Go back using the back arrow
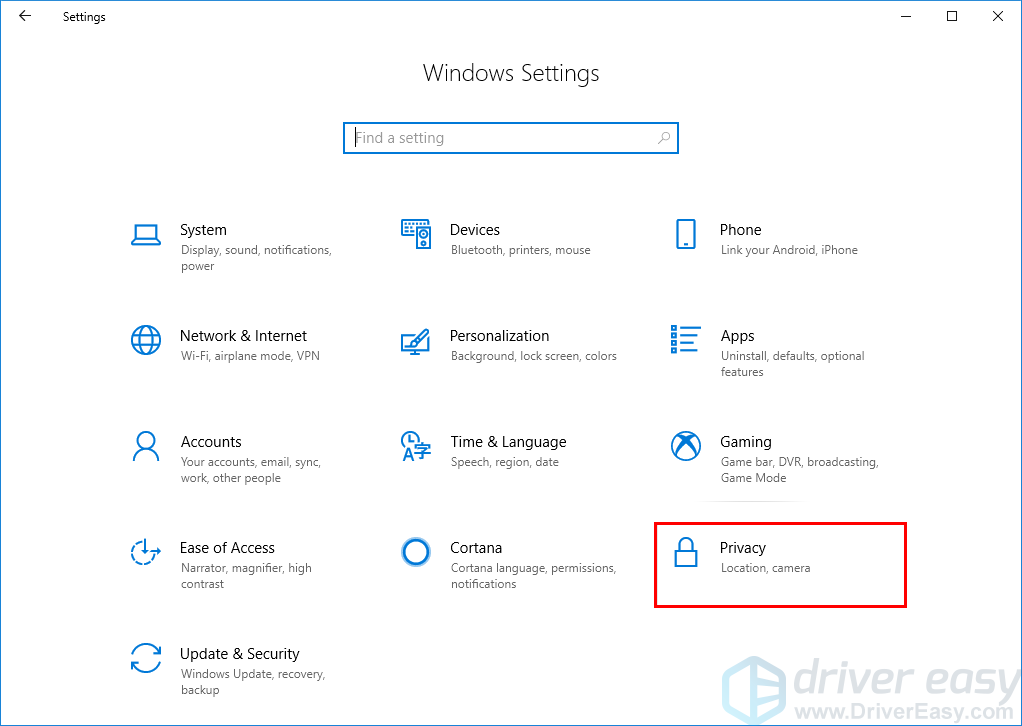 (25, 16)
